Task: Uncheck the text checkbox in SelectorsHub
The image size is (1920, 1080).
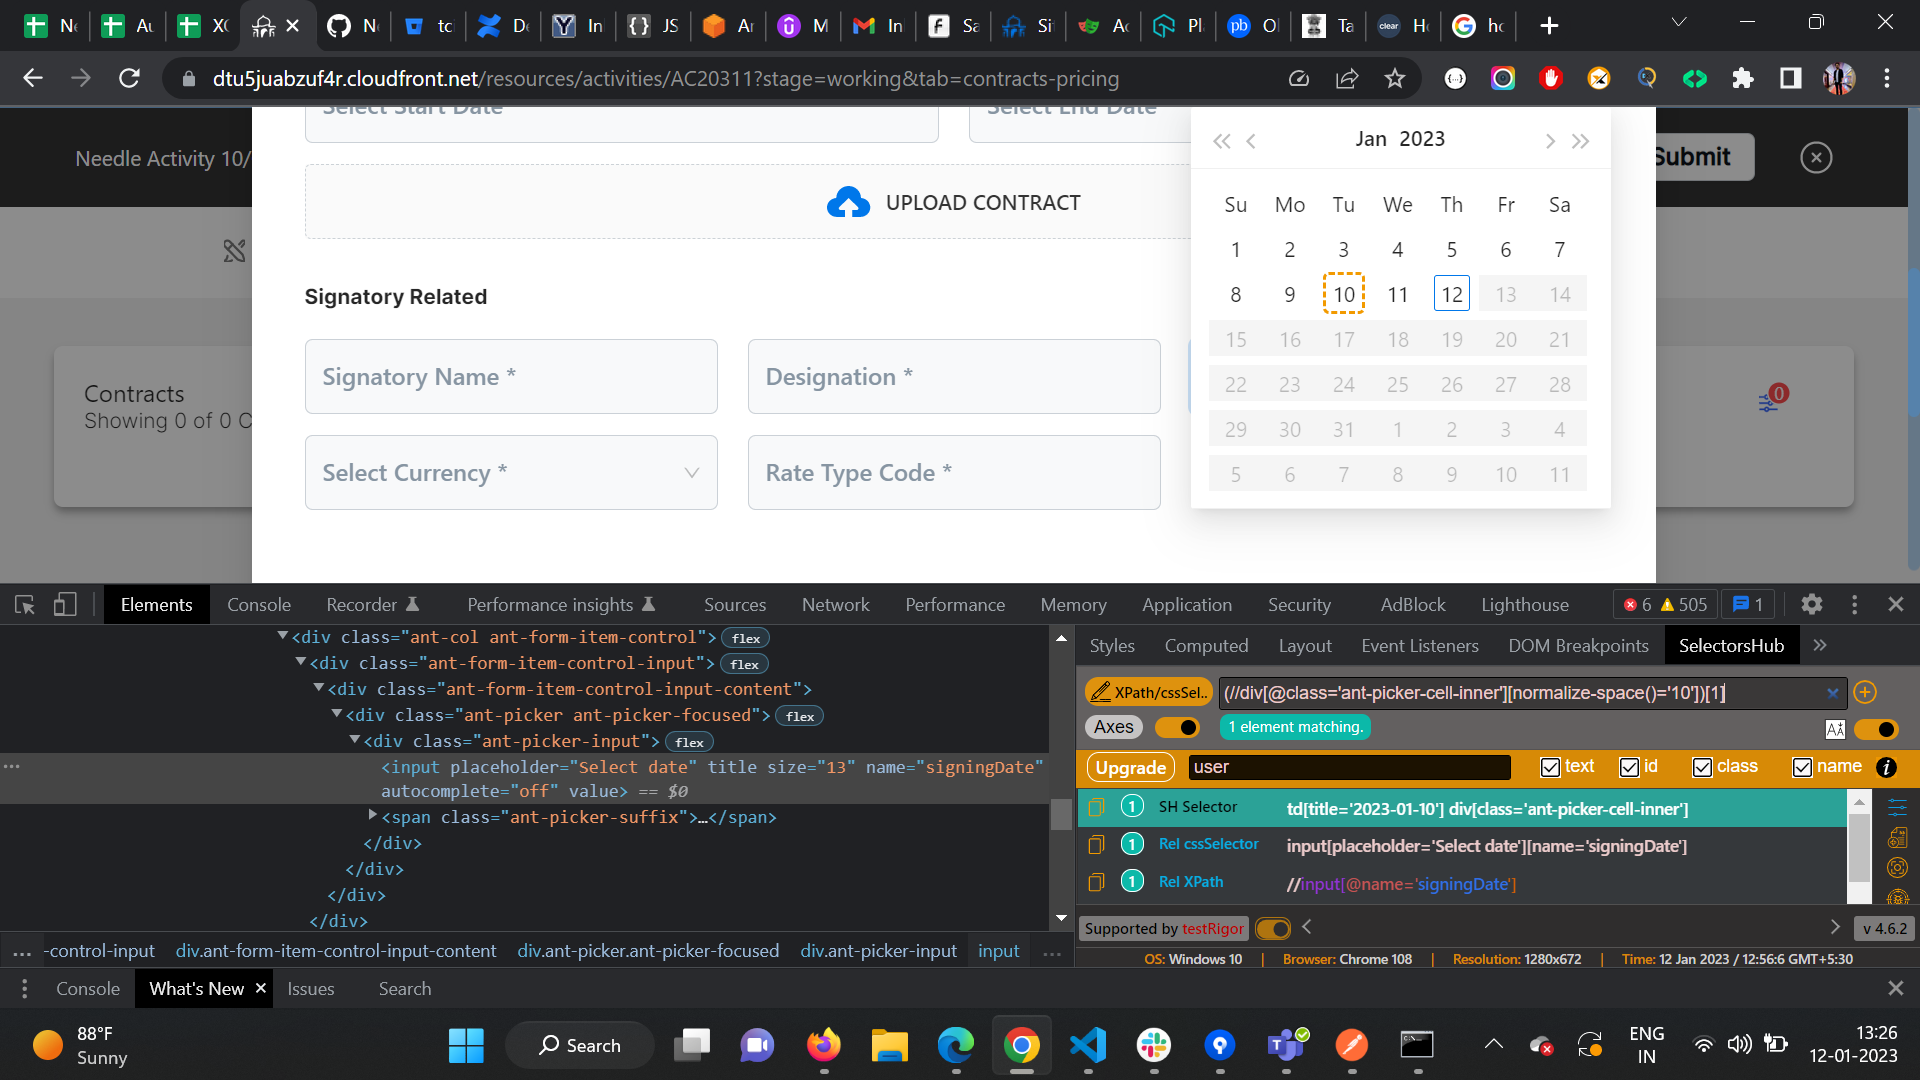Action: pos(1550,767)
